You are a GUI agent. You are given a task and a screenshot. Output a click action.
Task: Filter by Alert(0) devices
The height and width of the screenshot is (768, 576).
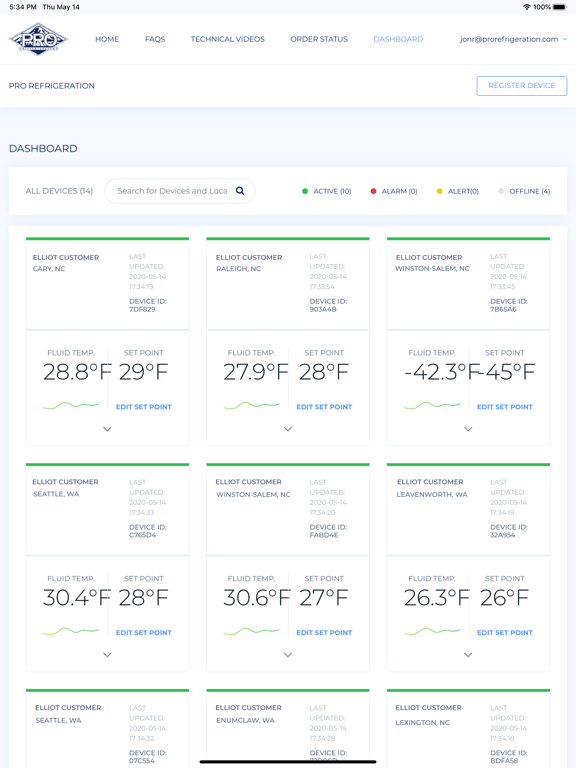pyautogui.click(x=457, y=191)
